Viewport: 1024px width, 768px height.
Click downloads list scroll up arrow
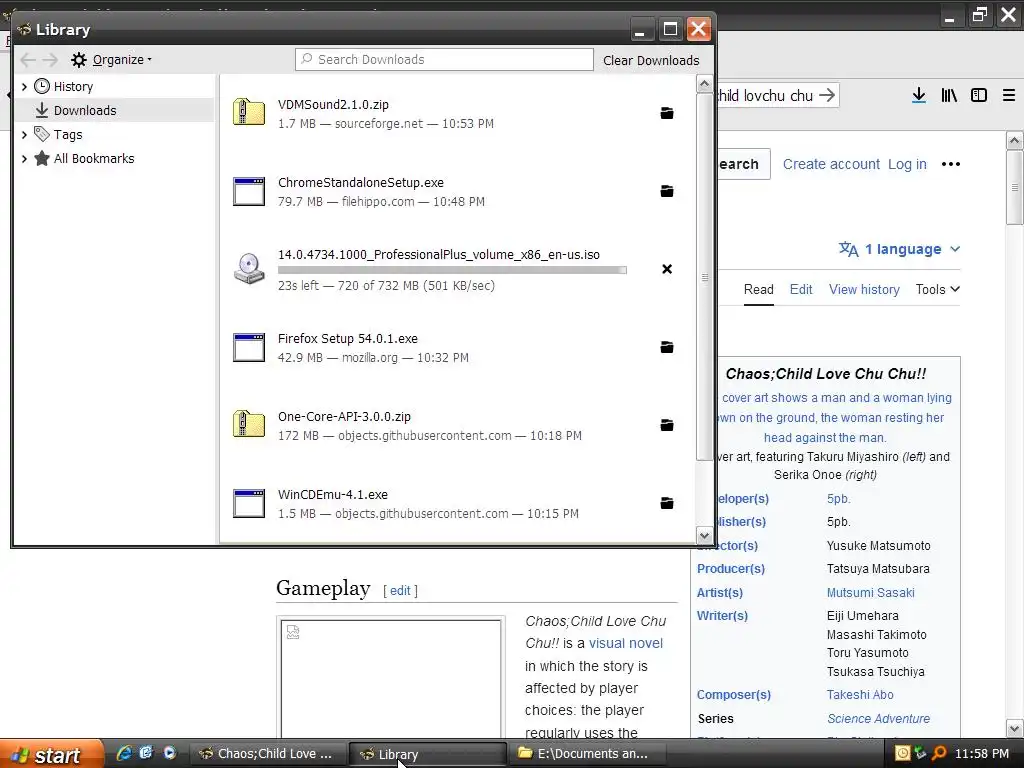click(704, 84)
